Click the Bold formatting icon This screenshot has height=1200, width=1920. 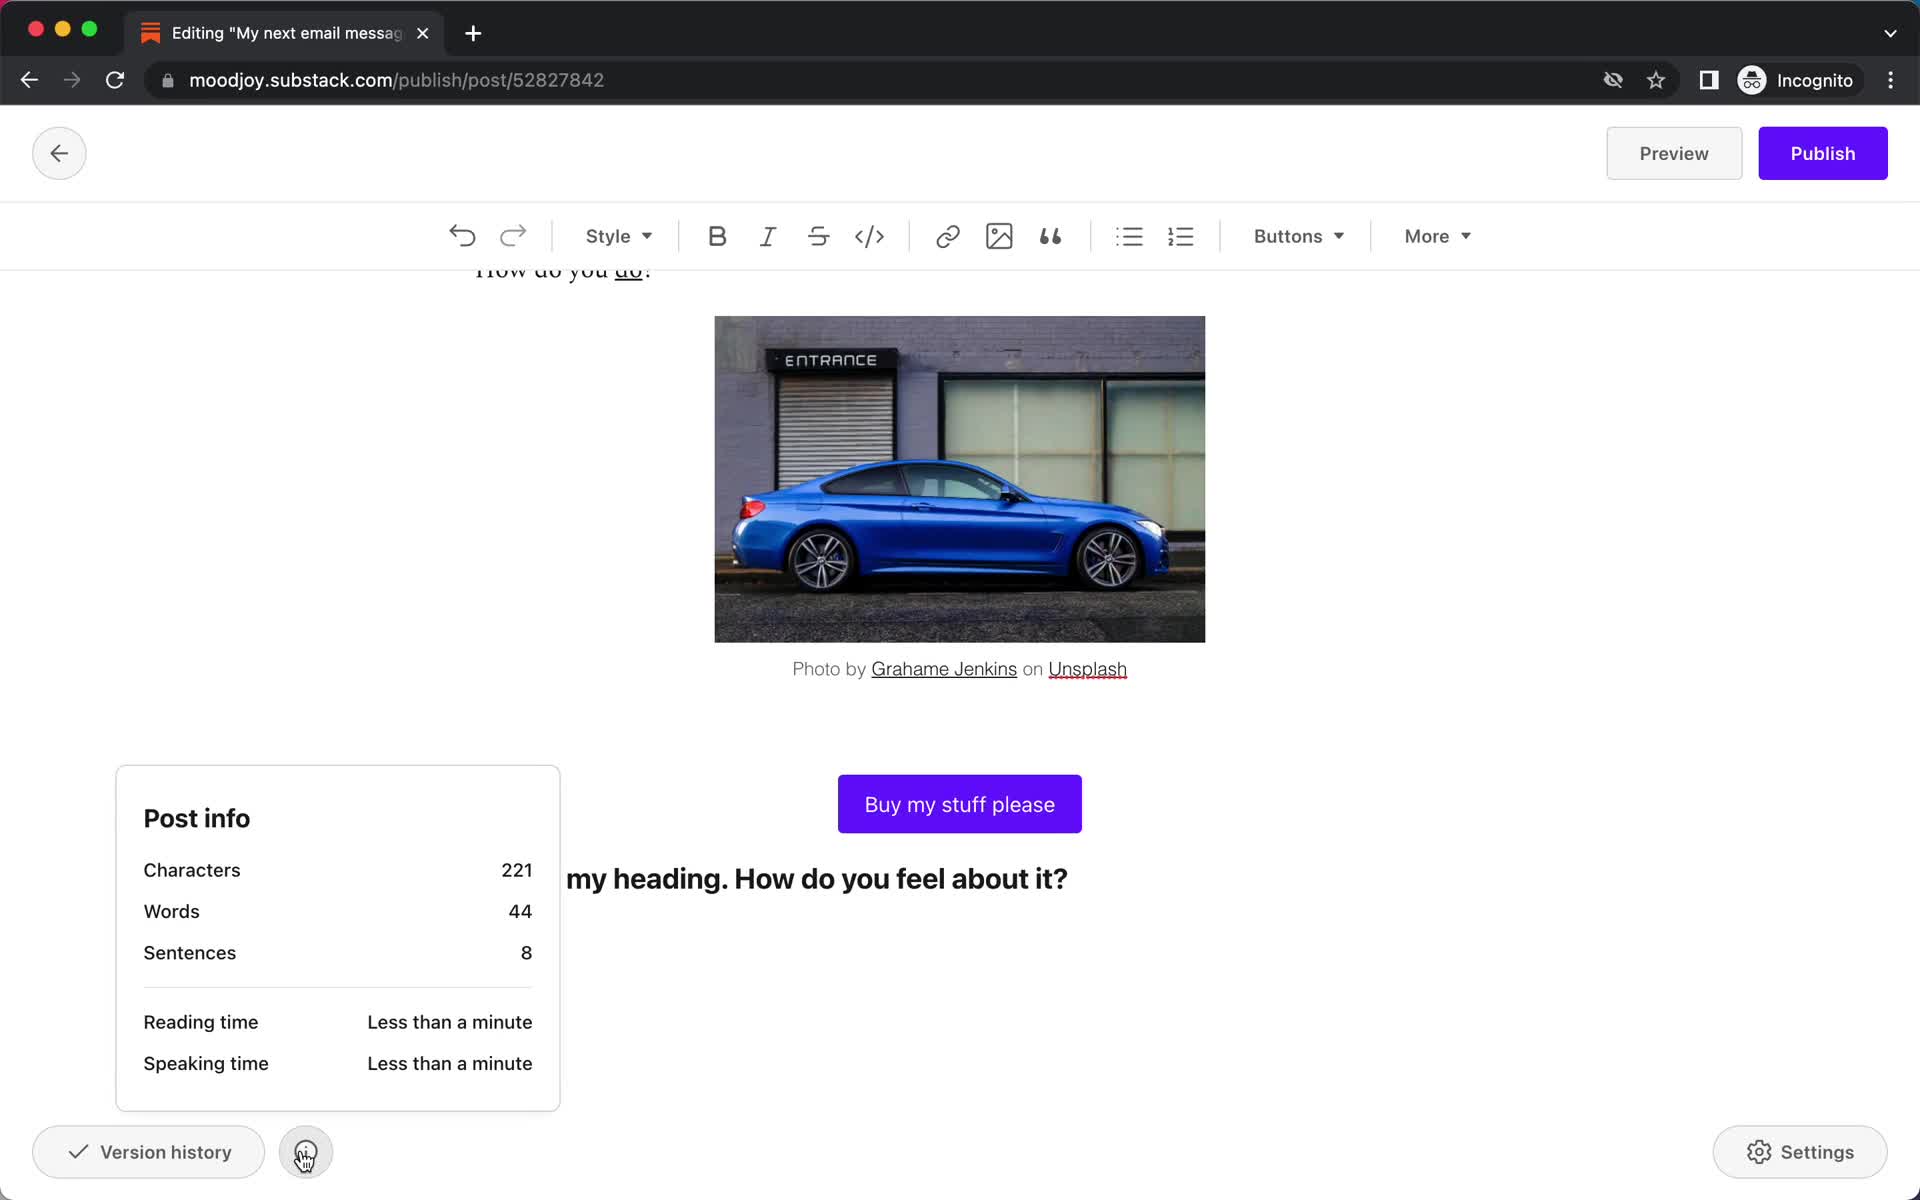[x=715, y=235]
